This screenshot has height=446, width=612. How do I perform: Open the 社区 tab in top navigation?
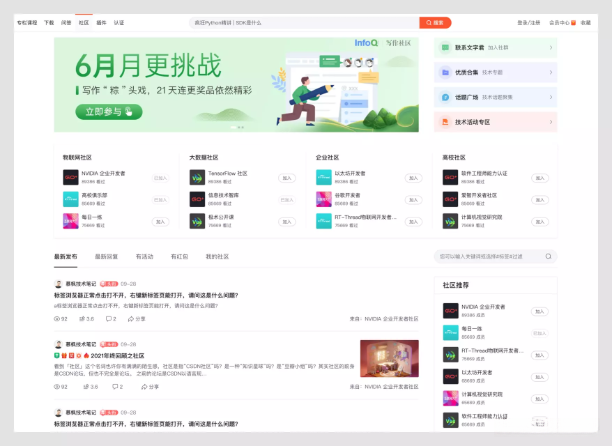click(84, 23)
